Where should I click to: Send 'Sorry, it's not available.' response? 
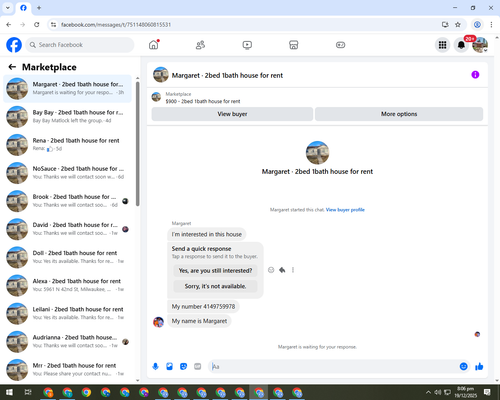[215, 286]
